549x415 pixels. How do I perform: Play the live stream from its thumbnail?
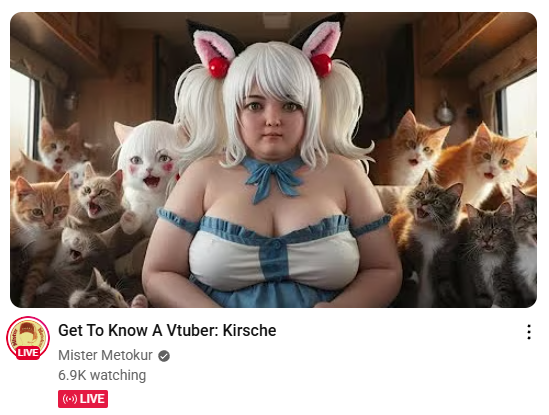tap(273, 160)
